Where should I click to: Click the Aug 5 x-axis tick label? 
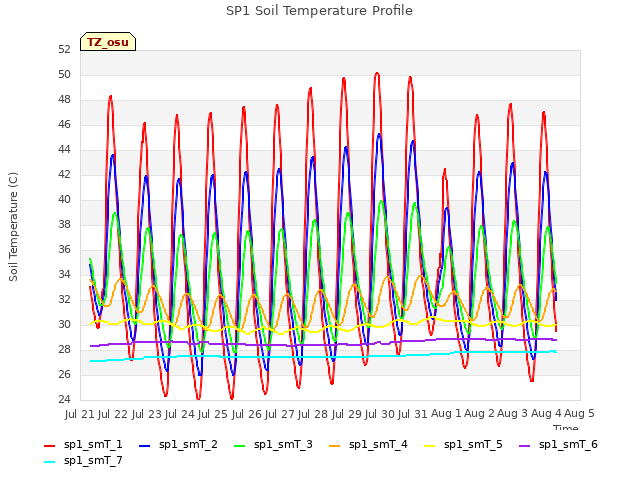[x=580, y=414]
